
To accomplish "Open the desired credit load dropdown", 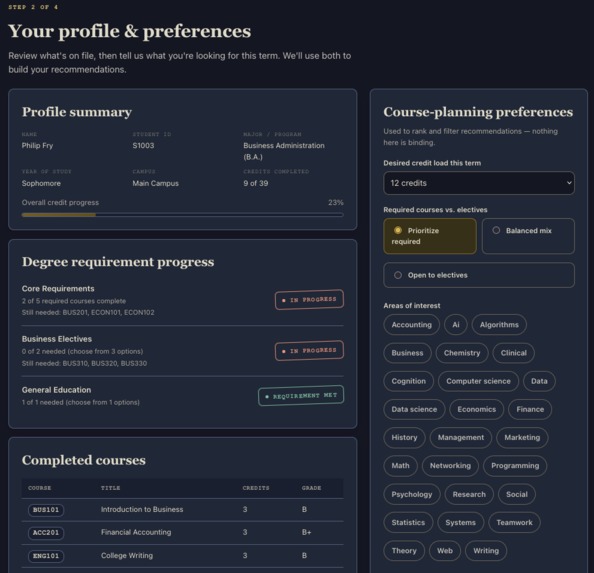I will (478, 183).
